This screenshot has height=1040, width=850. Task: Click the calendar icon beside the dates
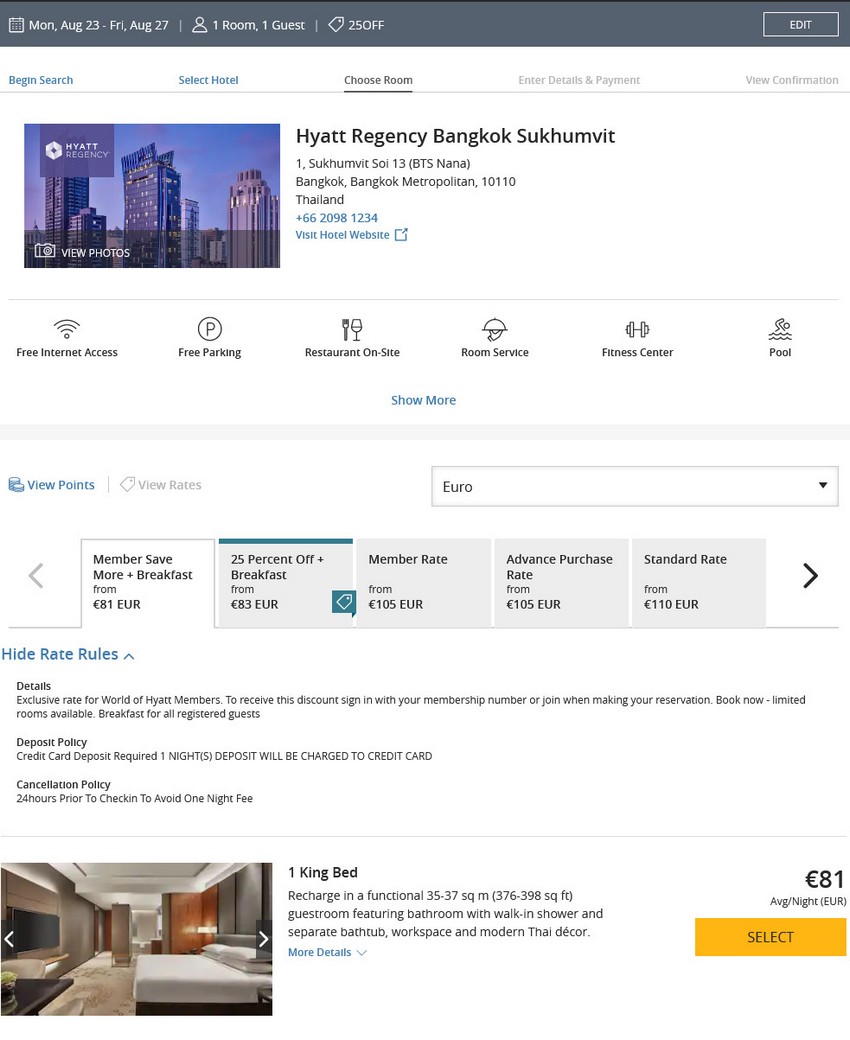(x=16, y=25)
